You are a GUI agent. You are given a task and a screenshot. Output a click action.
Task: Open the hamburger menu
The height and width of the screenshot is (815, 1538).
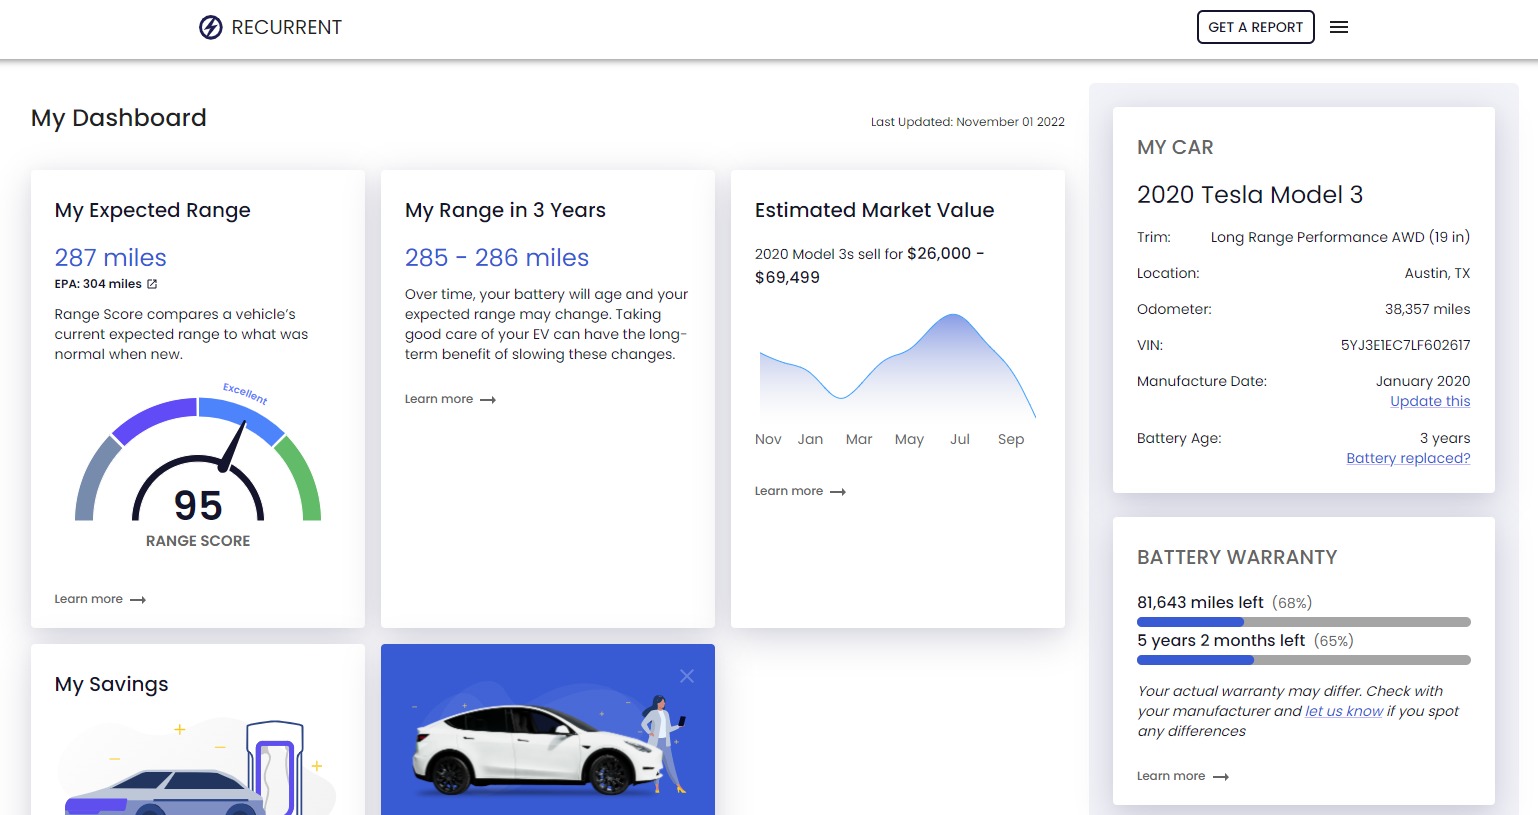[1339, 27]
